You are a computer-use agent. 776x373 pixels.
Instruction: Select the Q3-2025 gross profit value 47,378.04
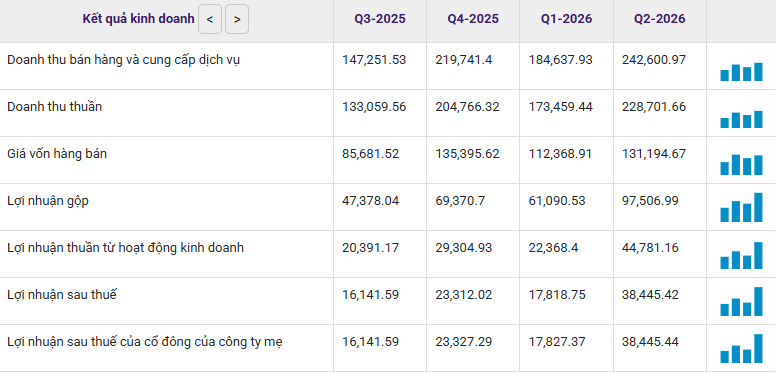(371, 201)
